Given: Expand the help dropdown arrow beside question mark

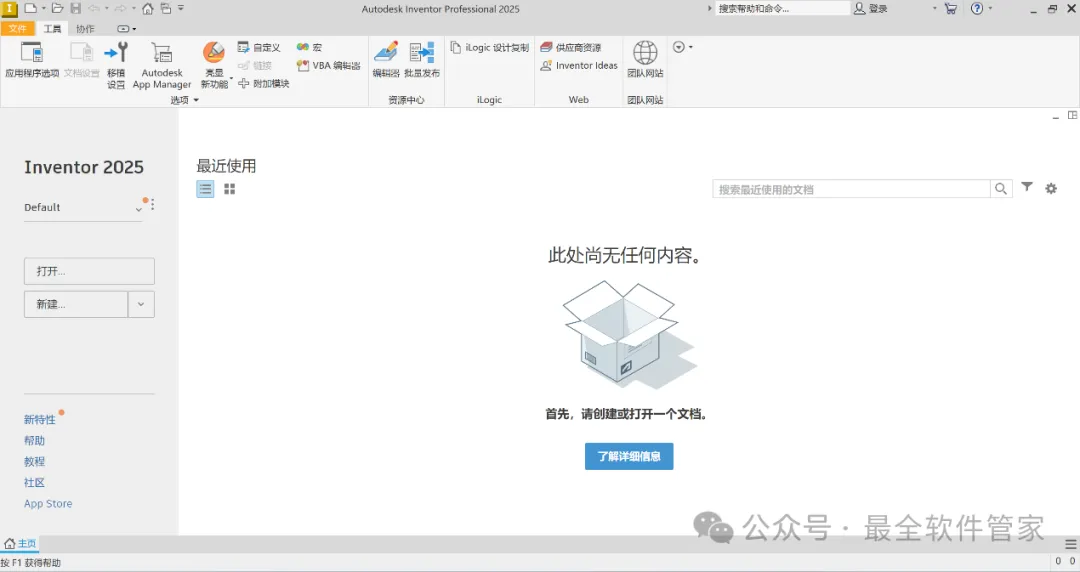Looking at the screenshot, I should point(990,8).
